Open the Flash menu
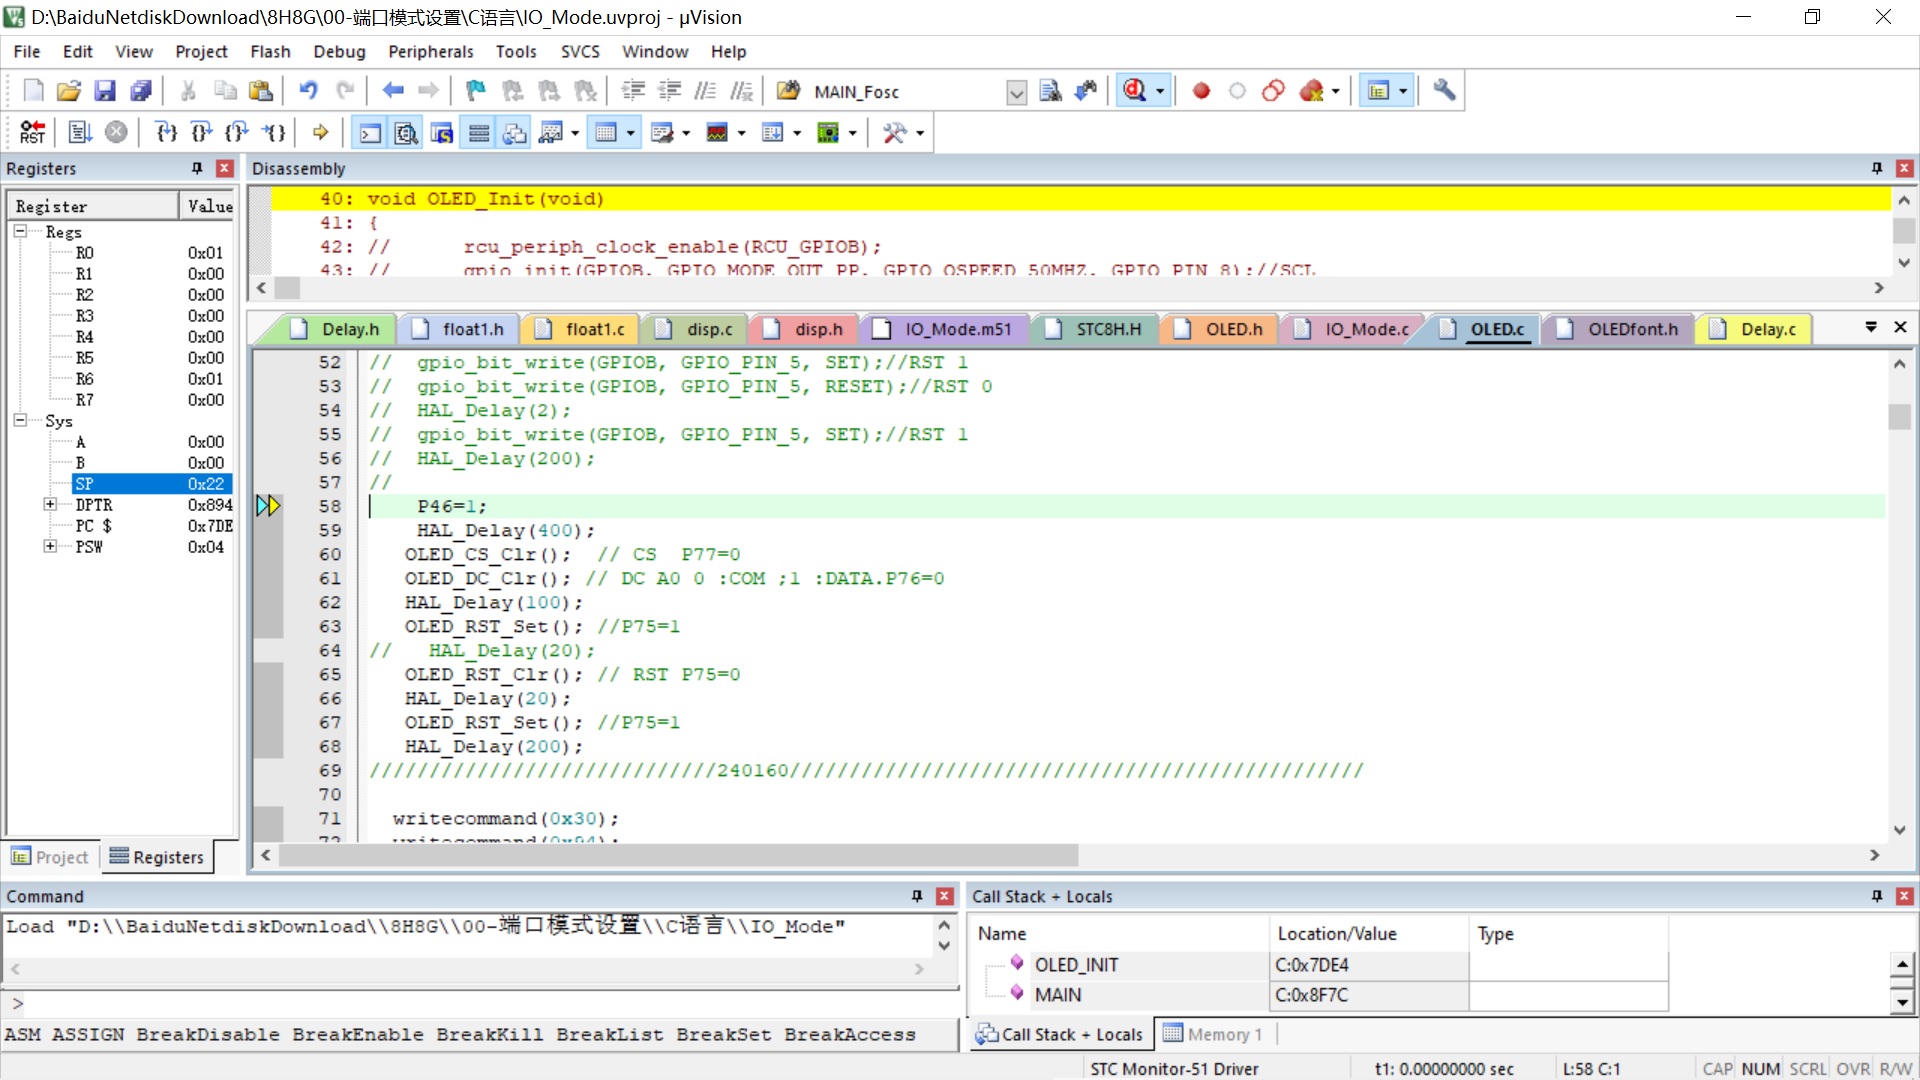The image size is (1920, 1080). pyautogui.click(x=270, y=52)
